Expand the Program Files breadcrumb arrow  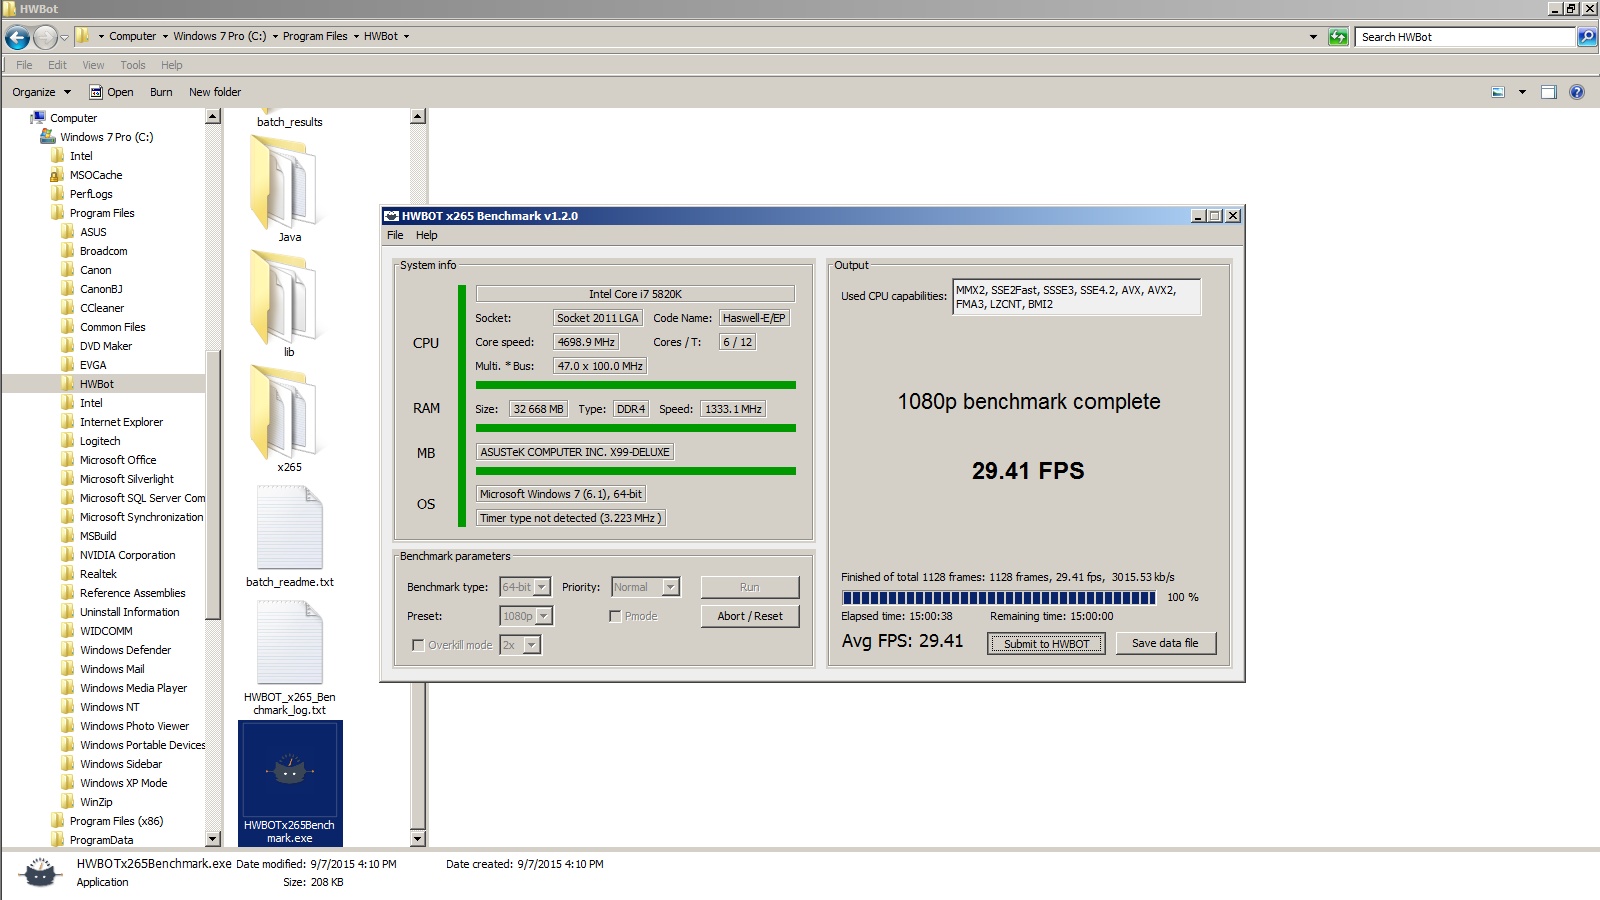tap(356, 37)
